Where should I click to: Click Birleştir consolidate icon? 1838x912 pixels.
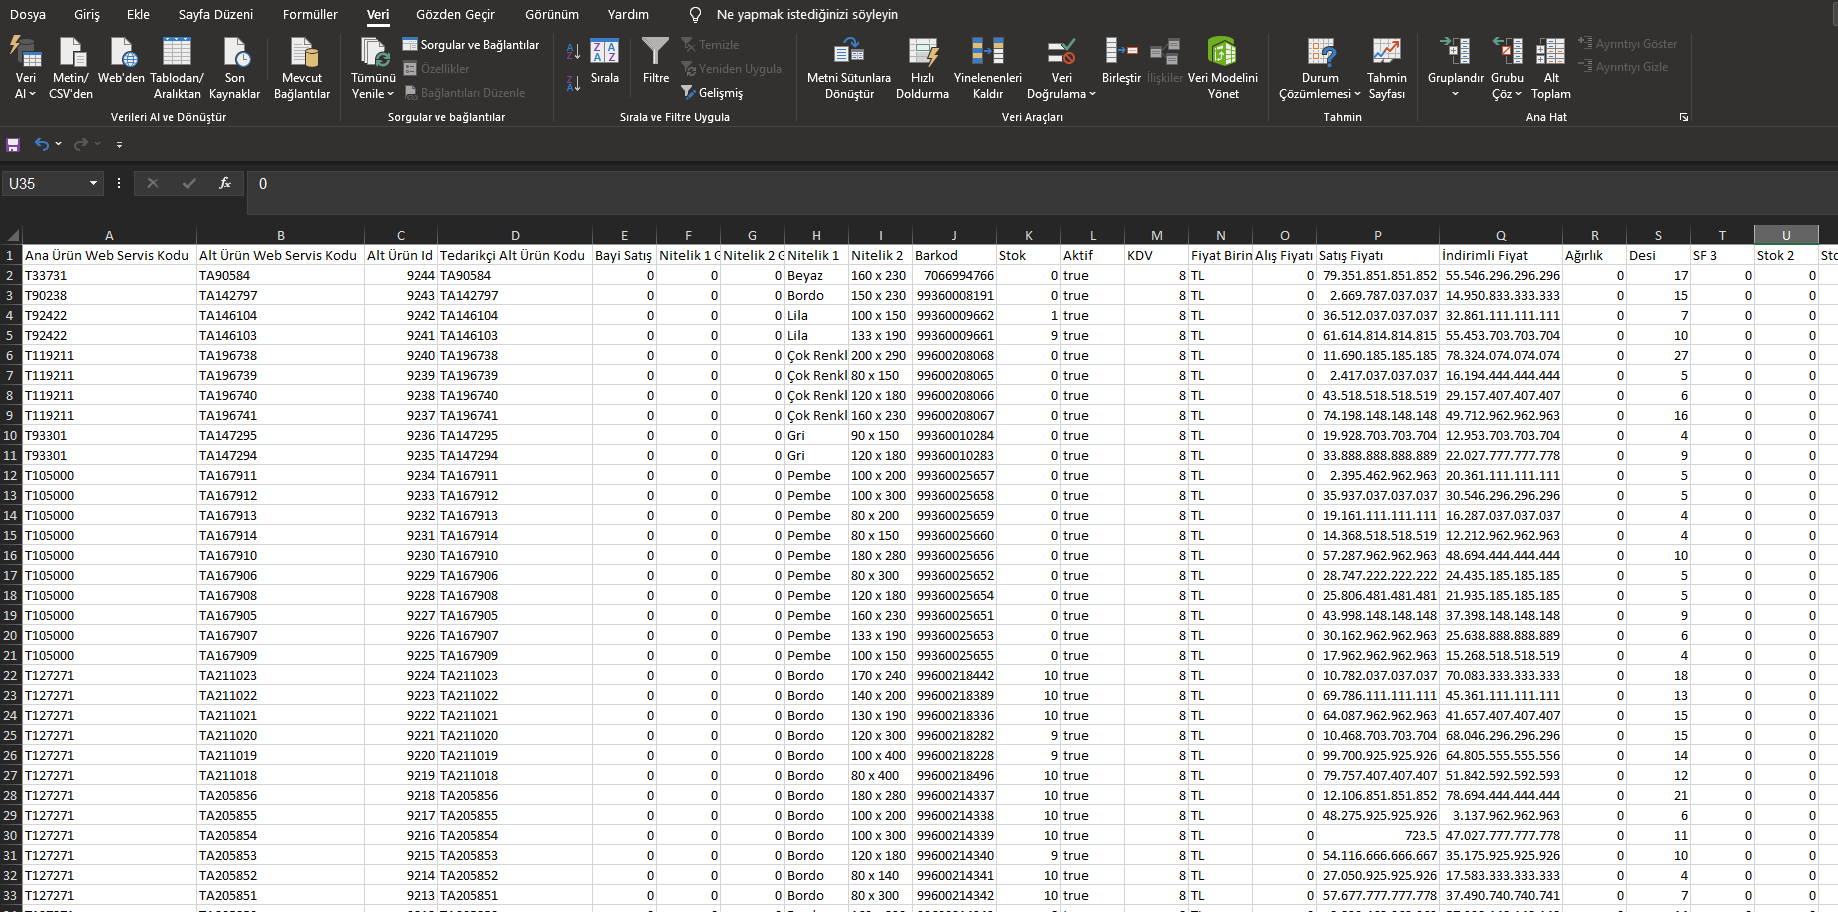pyautogui.click(x=1121, y=60)
